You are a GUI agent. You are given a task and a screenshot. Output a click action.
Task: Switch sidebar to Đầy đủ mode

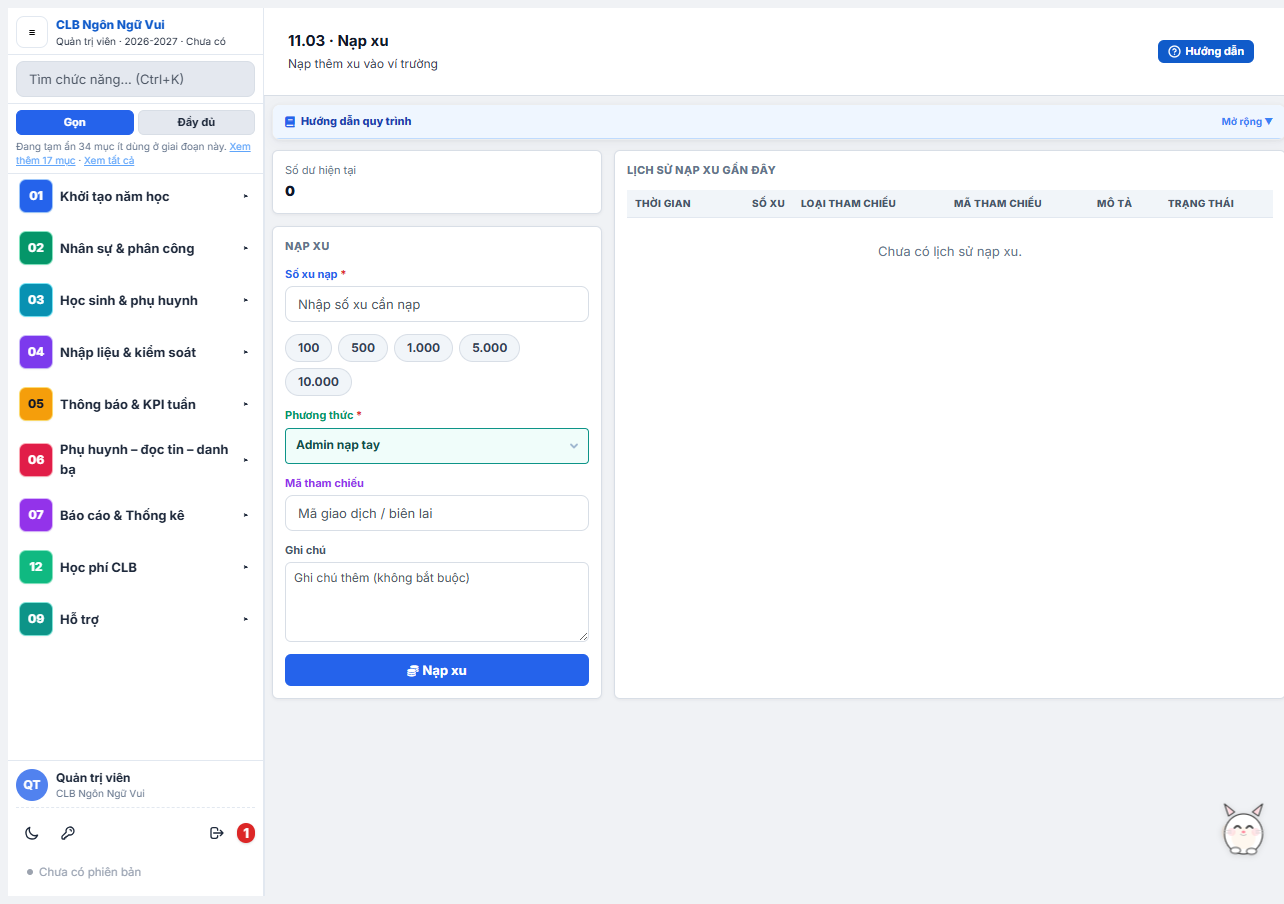point(196,122)
